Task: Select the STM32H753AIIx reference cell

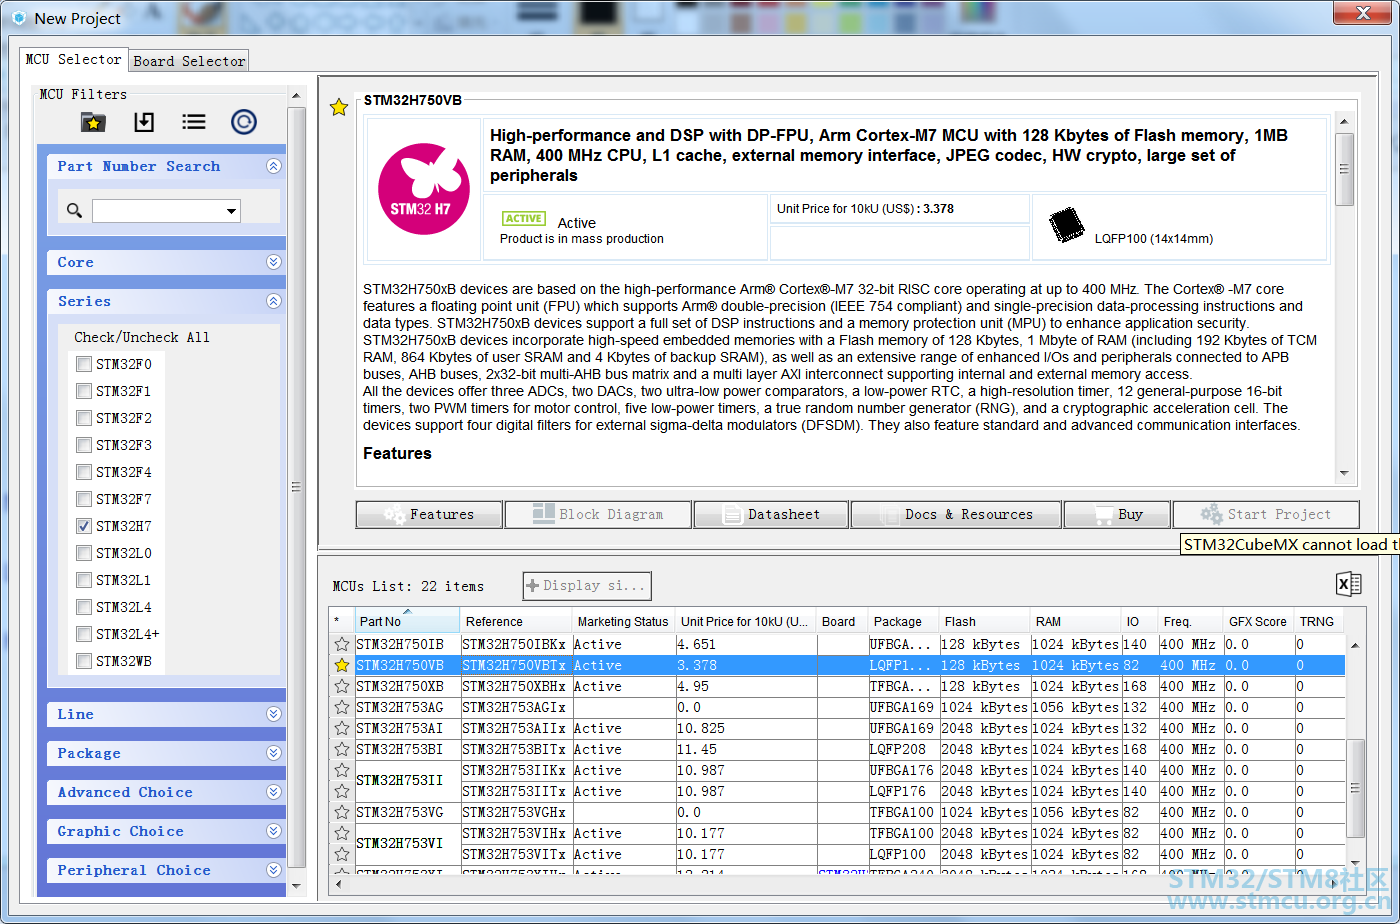Action: pyautogui.click(x=516, y=728)
